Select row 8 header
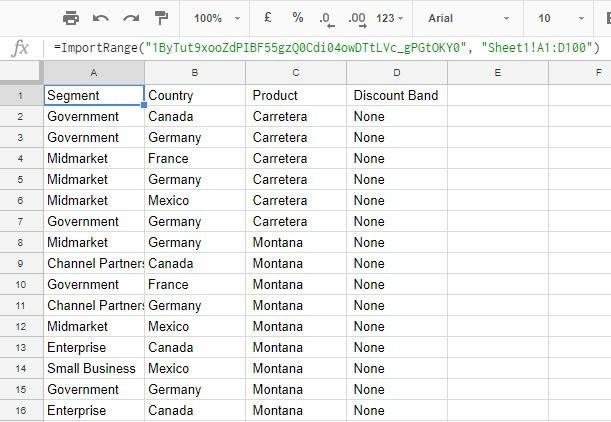Image resolution: width=611 pixels, height=422 pixels. (21, 242)
